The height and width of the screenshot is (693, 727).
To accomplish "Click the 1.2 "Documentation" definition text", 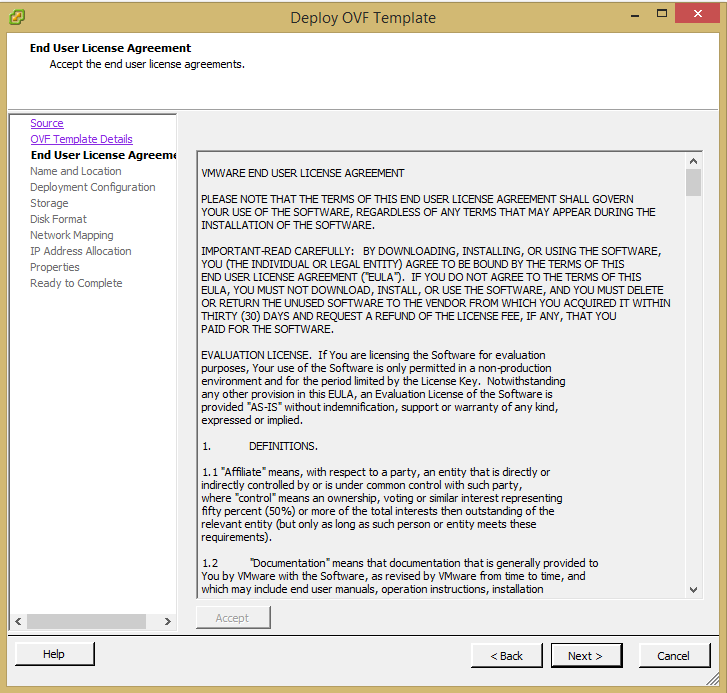I will [400, 576].
